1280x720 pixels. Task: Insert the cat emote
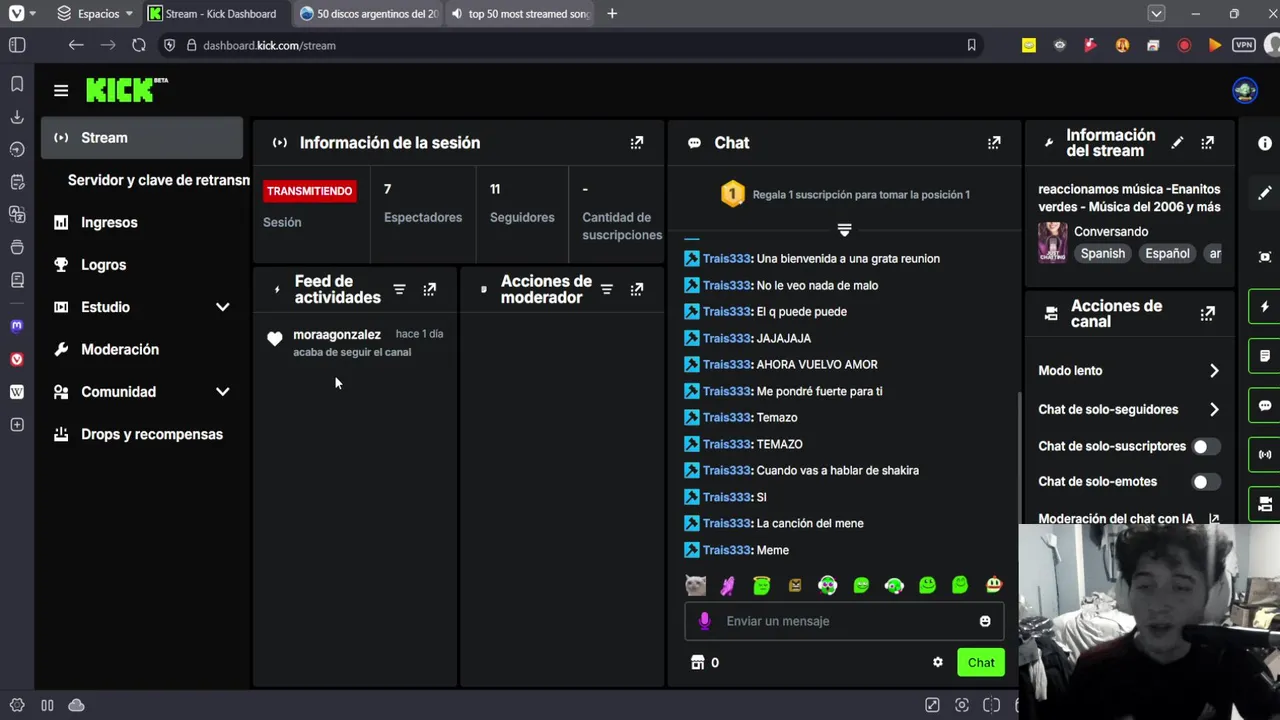click(x=696, y=585)
